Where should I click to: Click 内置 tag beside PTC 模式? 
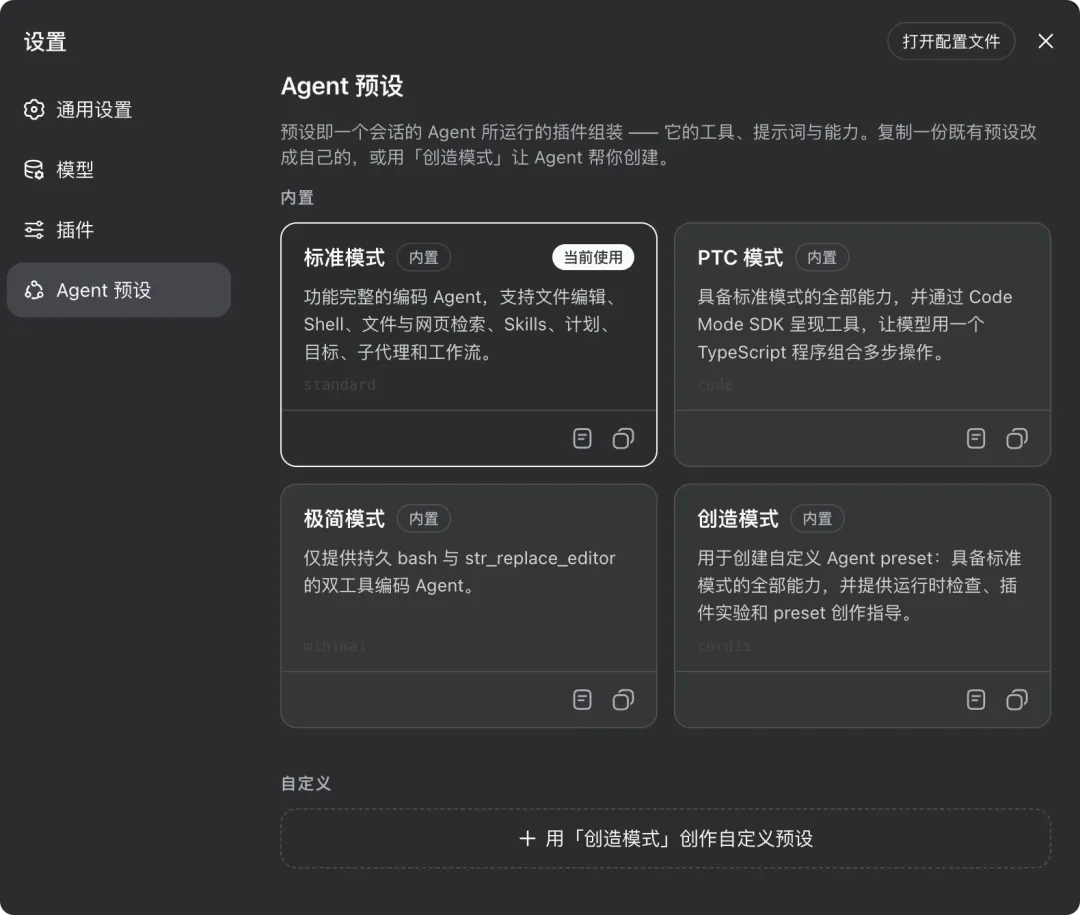(x=822, y=257)
